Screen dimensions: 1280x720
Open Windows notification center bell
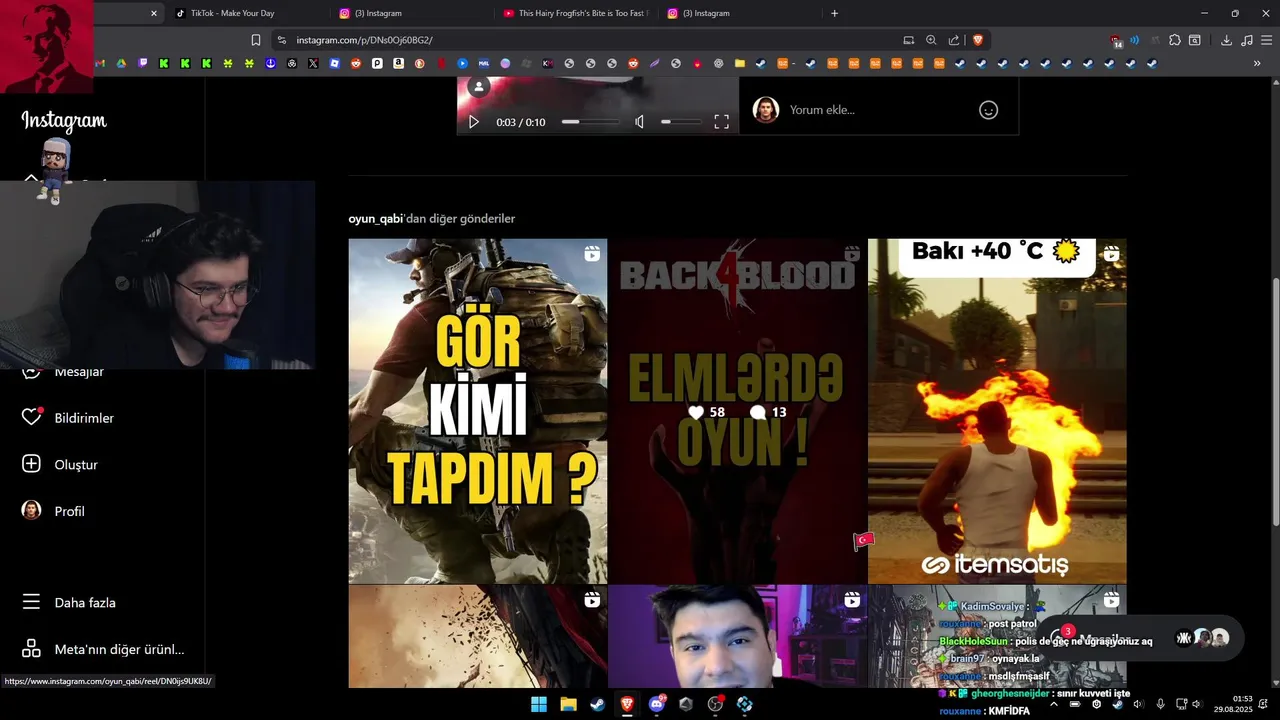coord(1265,704)
